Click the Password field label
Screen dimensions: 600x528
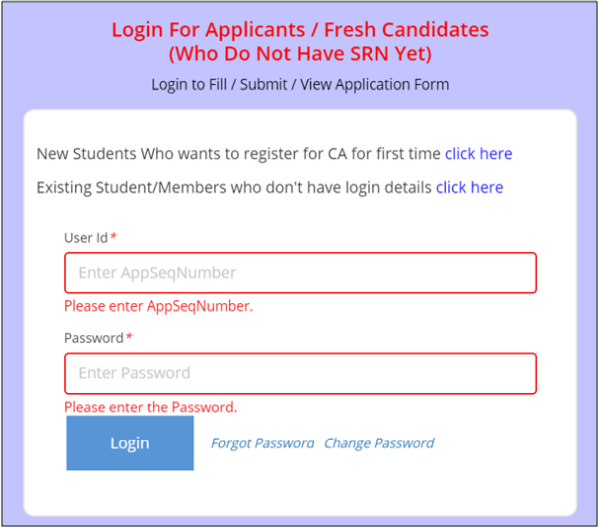93,338
